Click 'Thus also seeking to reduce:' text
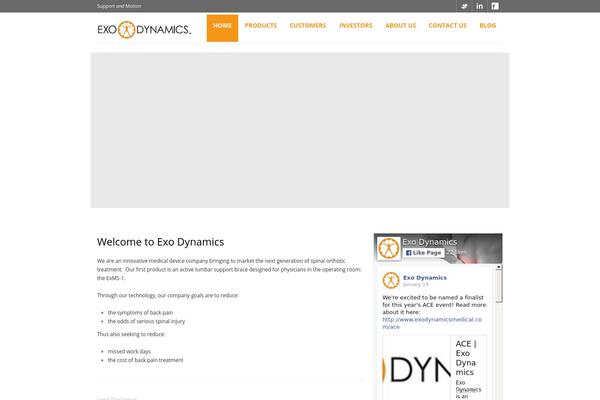600x400 pixels. click(131, 334)
